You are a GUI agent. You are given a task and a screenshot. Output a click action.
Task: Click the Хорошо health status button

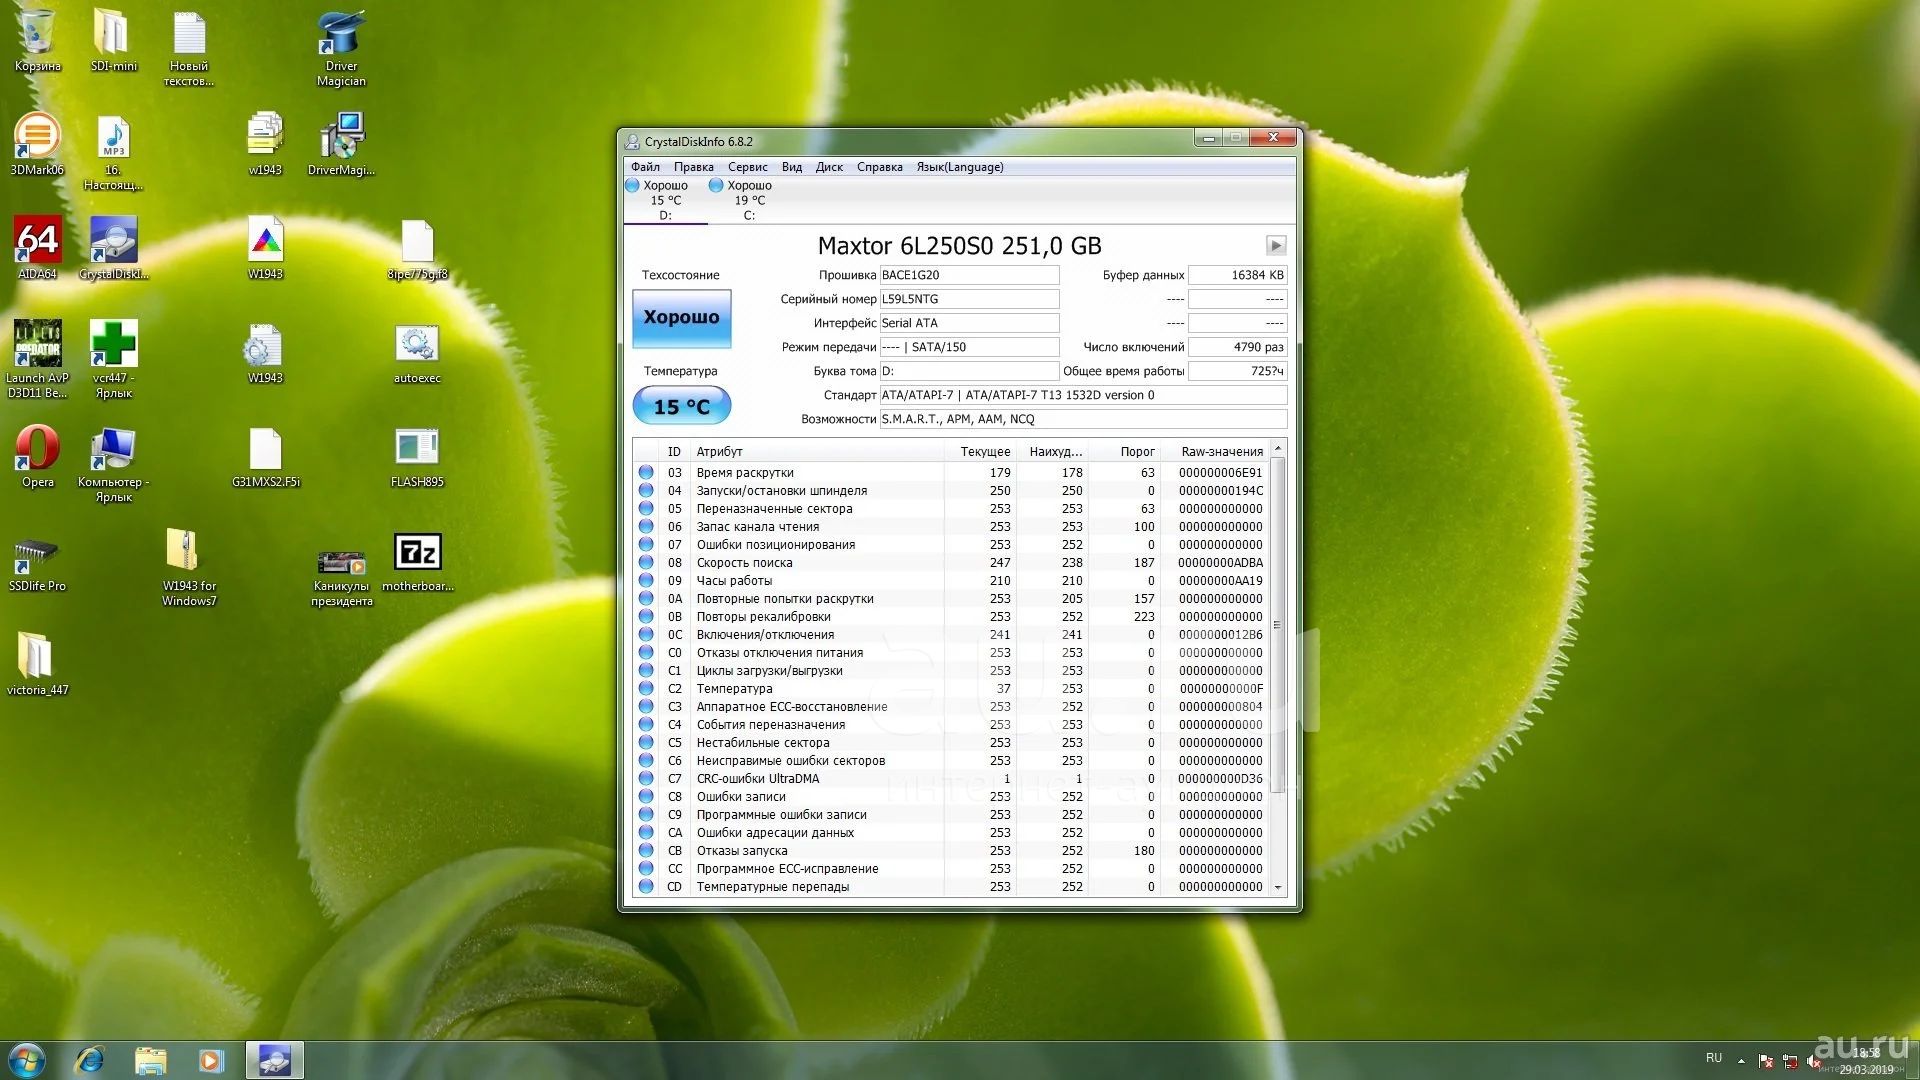click(681, 318)
